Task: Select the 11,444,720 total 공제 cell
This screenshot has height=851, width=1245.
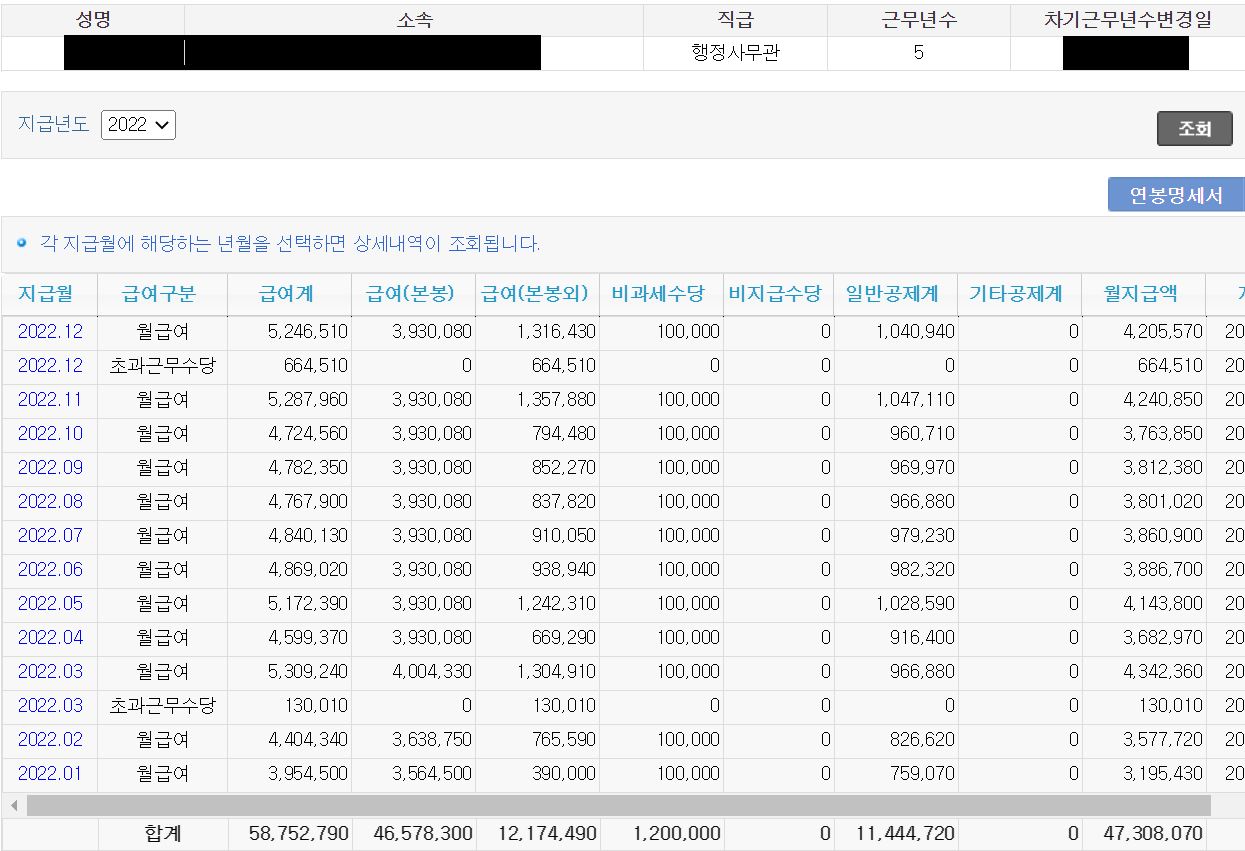Action: coord(895,833)
